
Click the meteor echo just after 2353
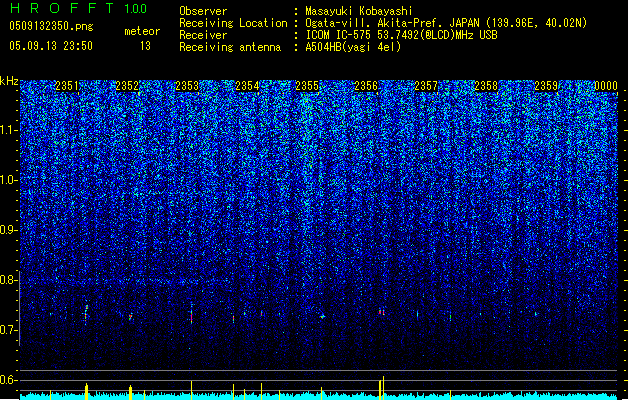pos(191,316)
